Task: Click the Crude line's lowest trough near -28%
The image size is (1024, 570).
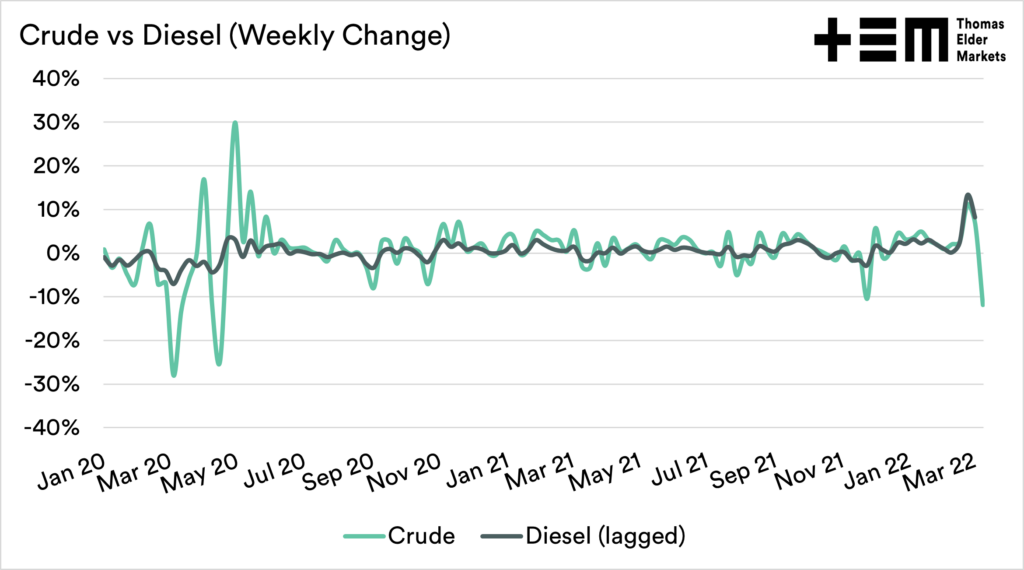Action: pos(174,375)
